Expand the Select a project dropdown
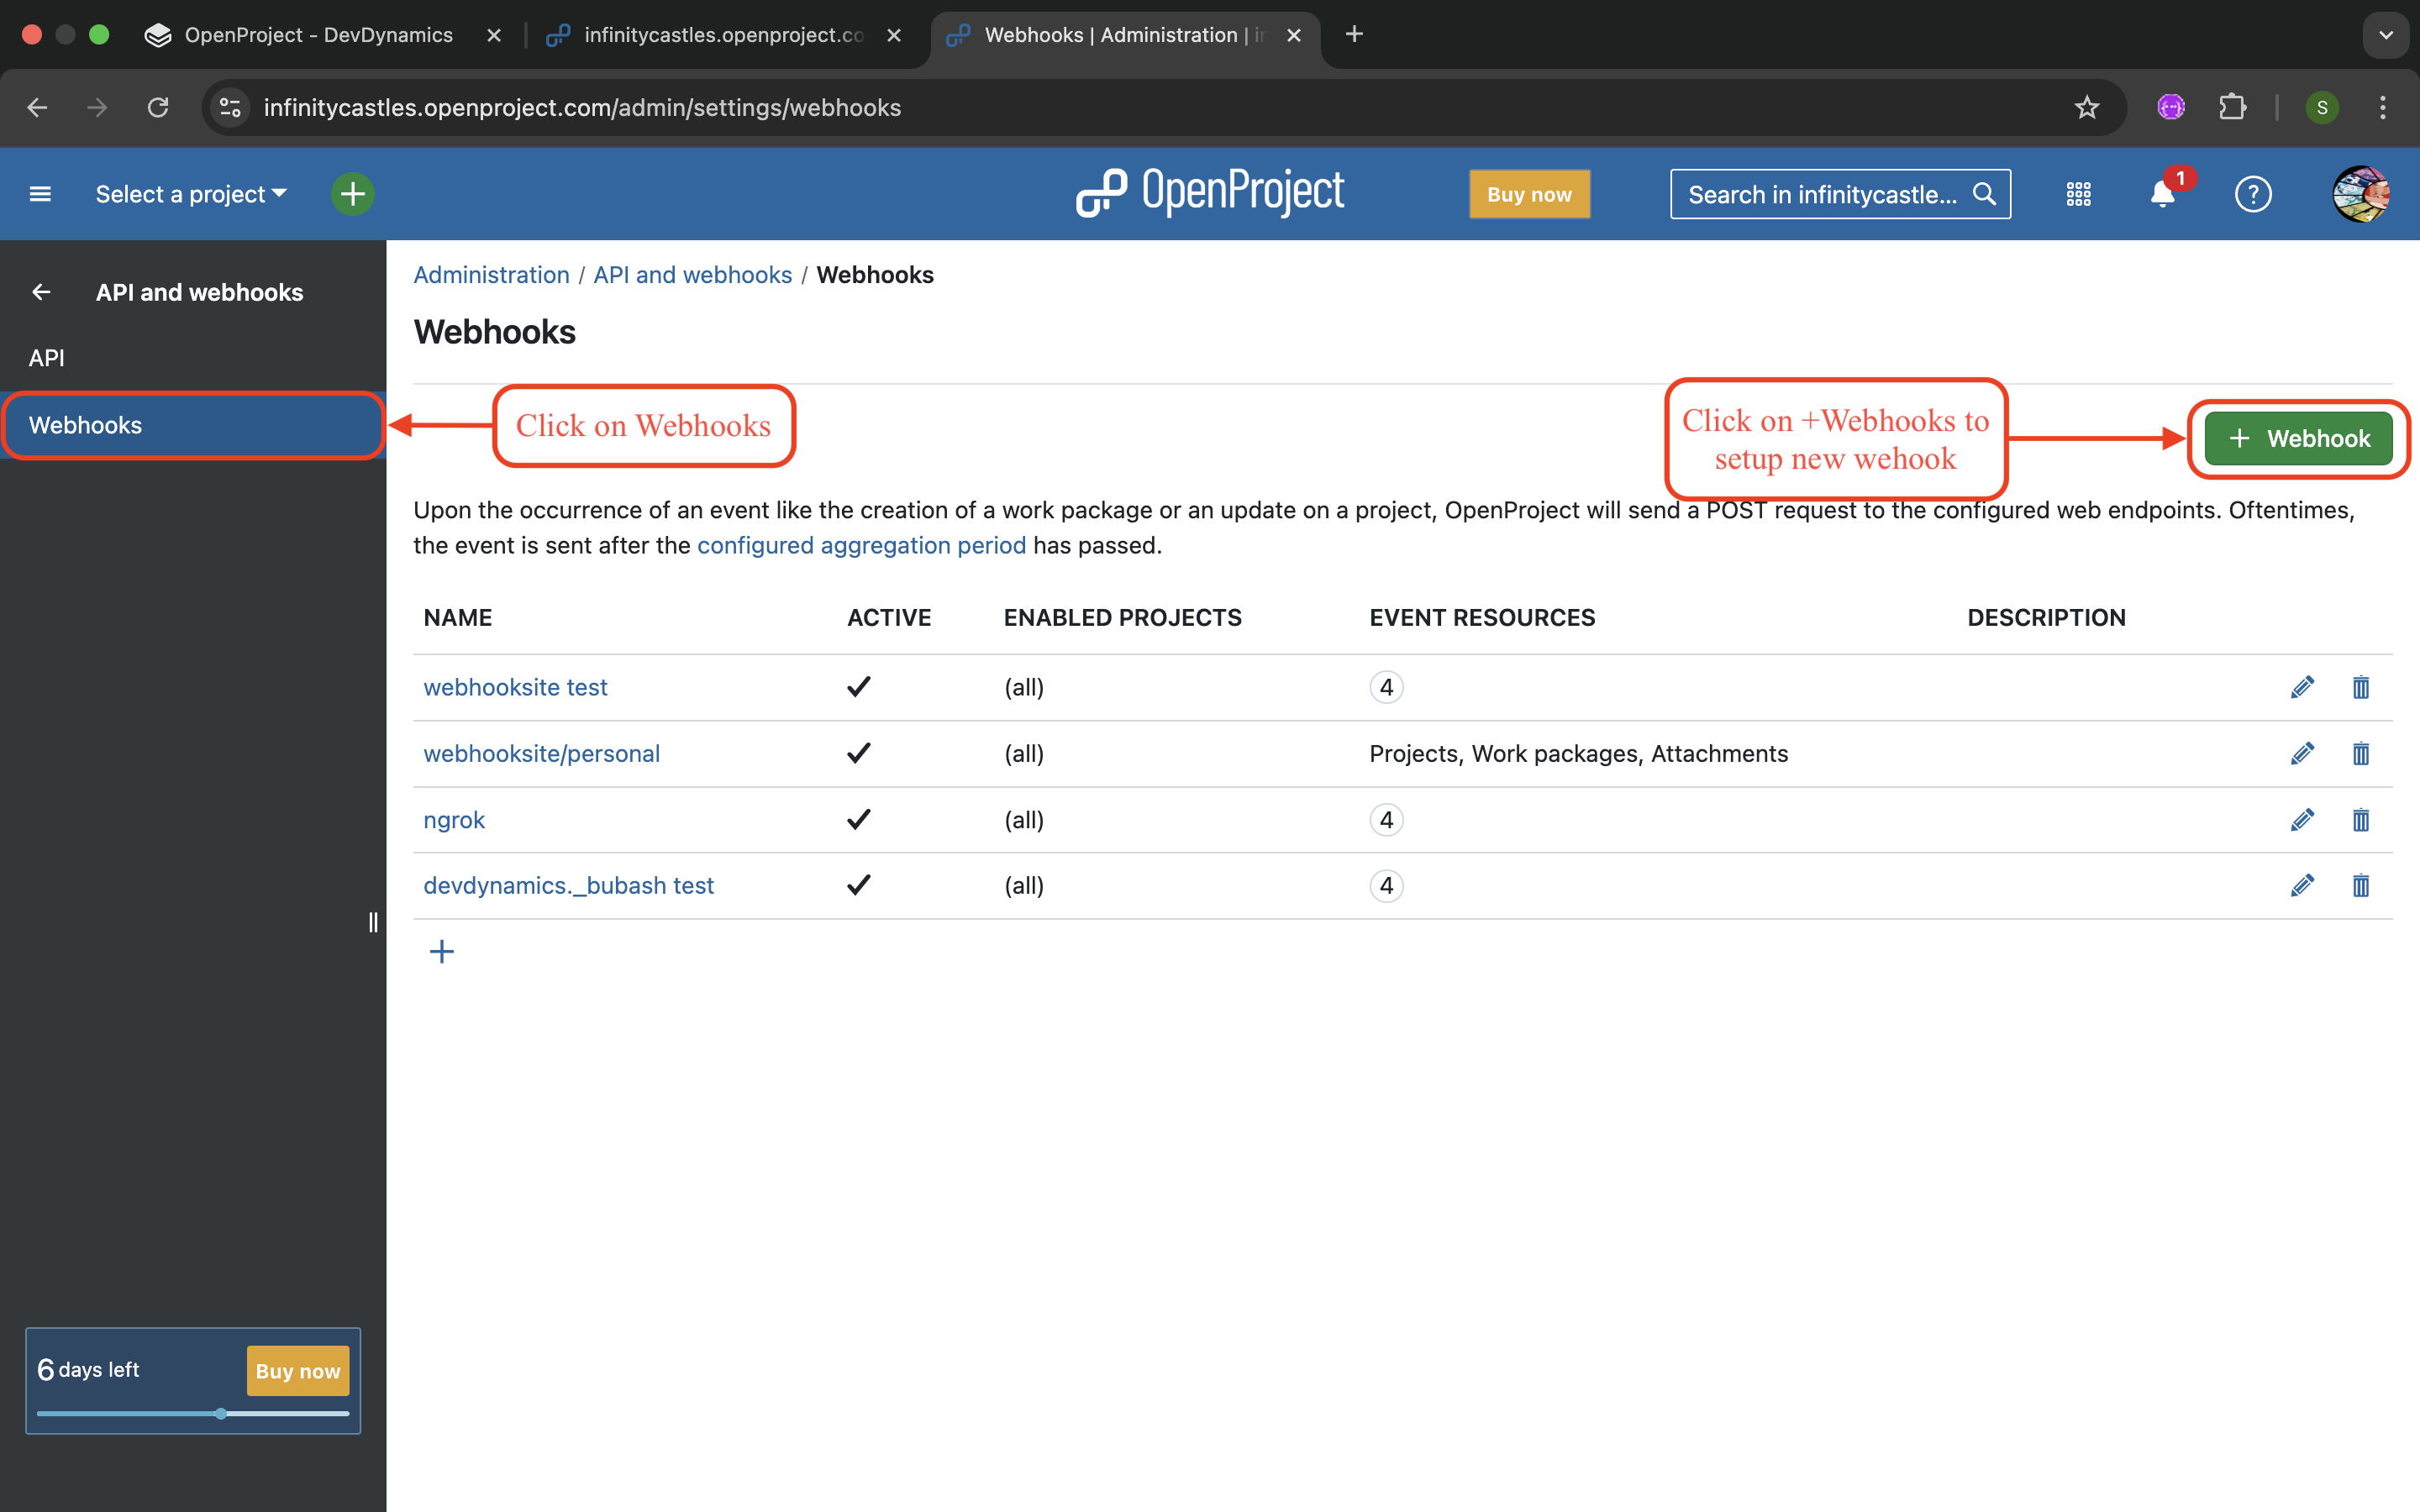The height and width of the screenshot is (1512, 2420). coord(190,194)
